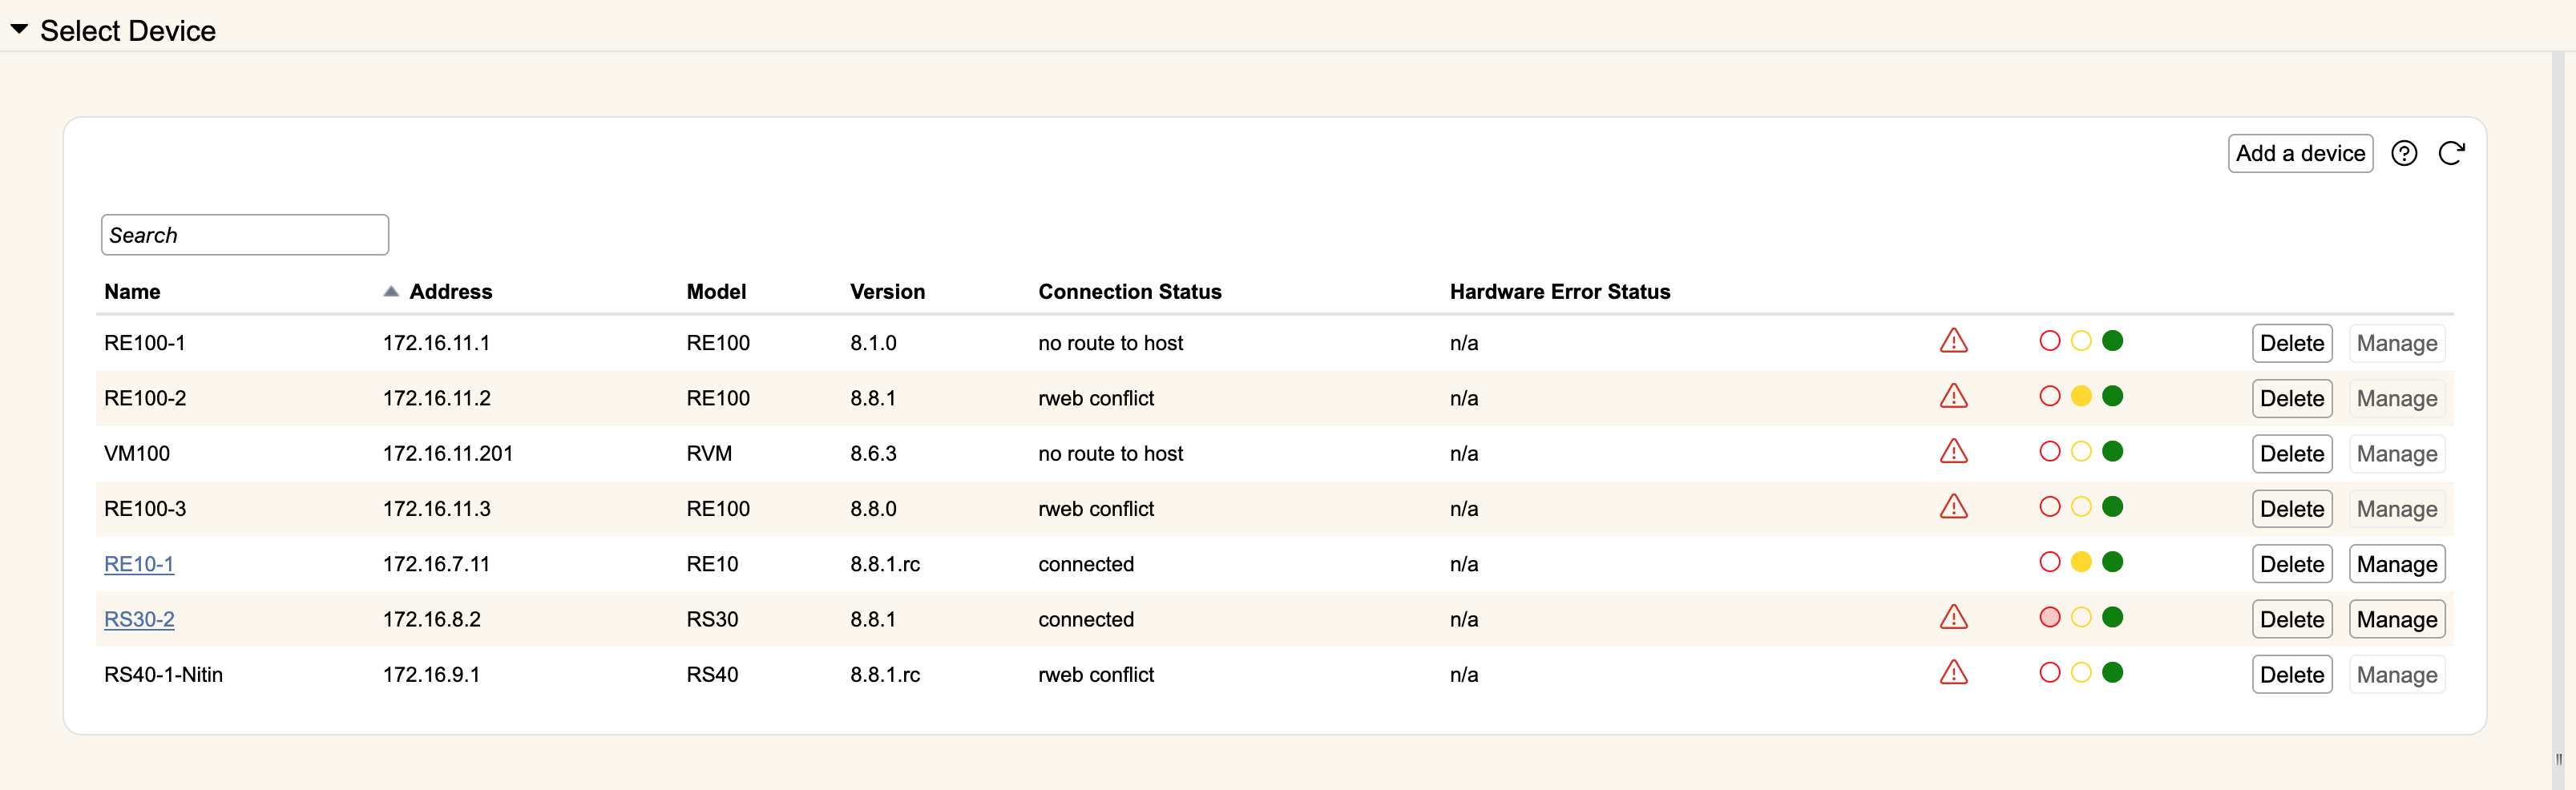Sort by Address column header

[x=450, y=292]
